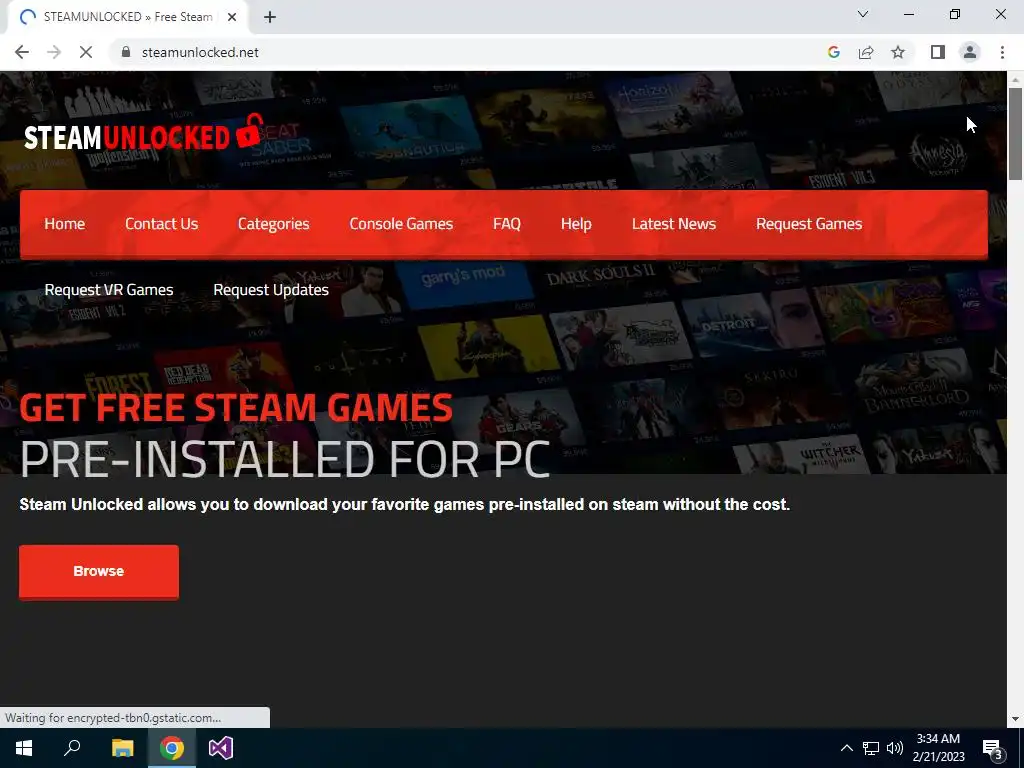Click the share page icon
The image size is (1024, 768).
[866, 52]
